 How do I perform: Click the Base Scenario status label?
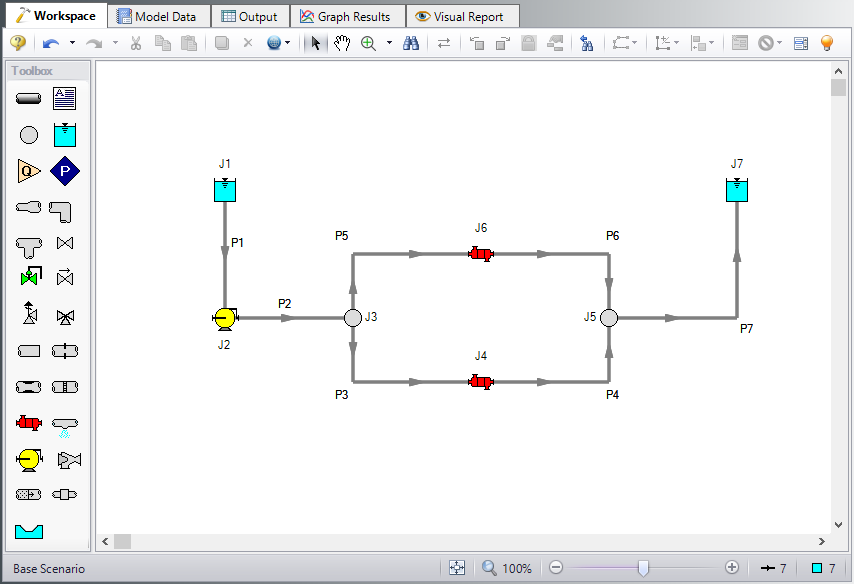point(49,569)
